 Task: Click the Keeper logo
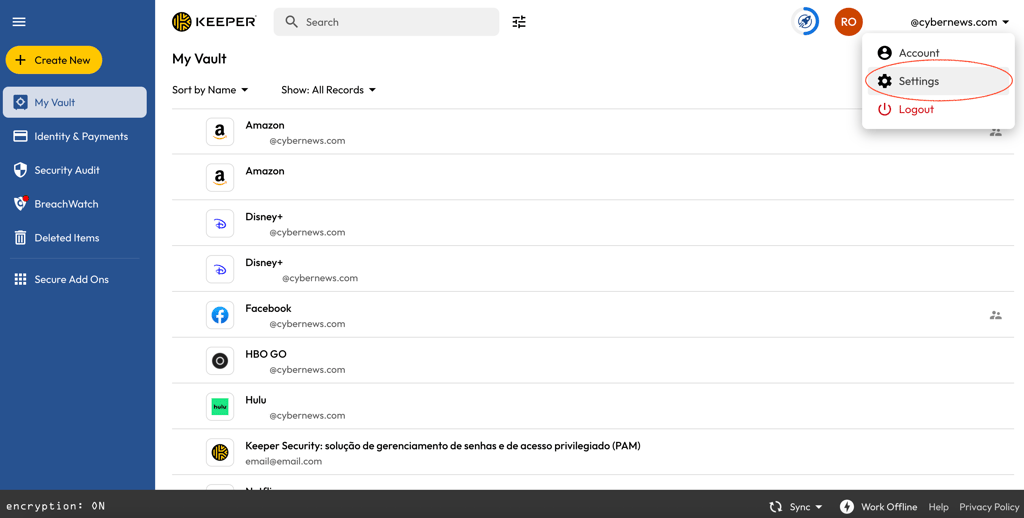click(214, 22)
